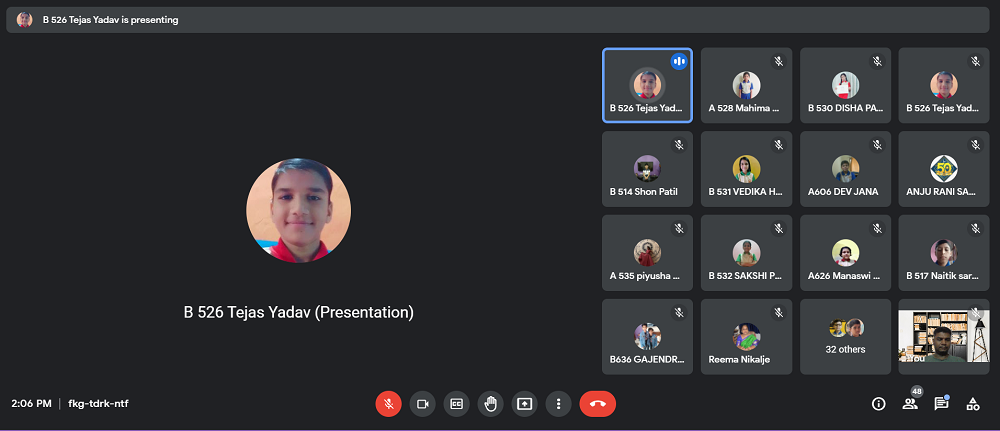Open the meeting details info icon
This screenshot has height=431, width=1000.
coord(878,404)
